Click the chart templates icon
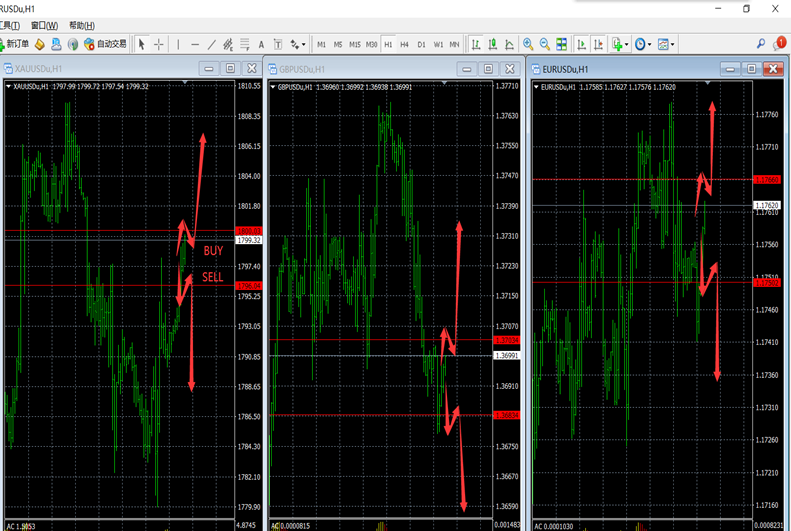Viewport: 791px width, 531px height. (663, 44)
